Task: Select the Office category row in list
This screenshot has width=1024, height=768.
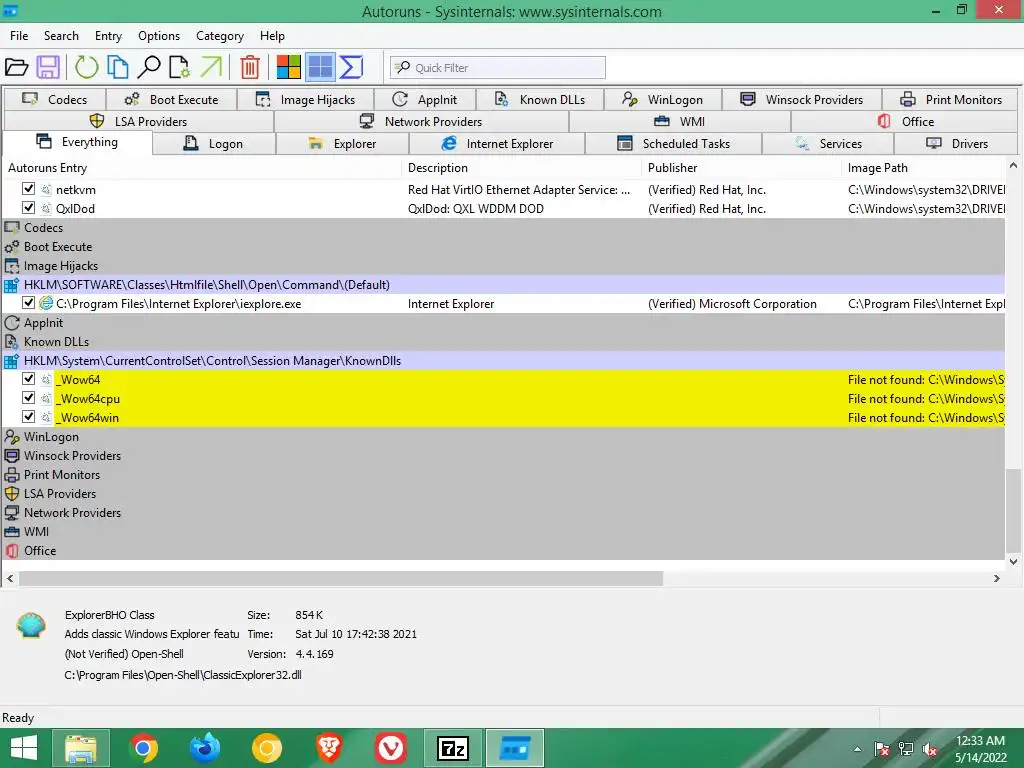Action: [x=504, y=551]
